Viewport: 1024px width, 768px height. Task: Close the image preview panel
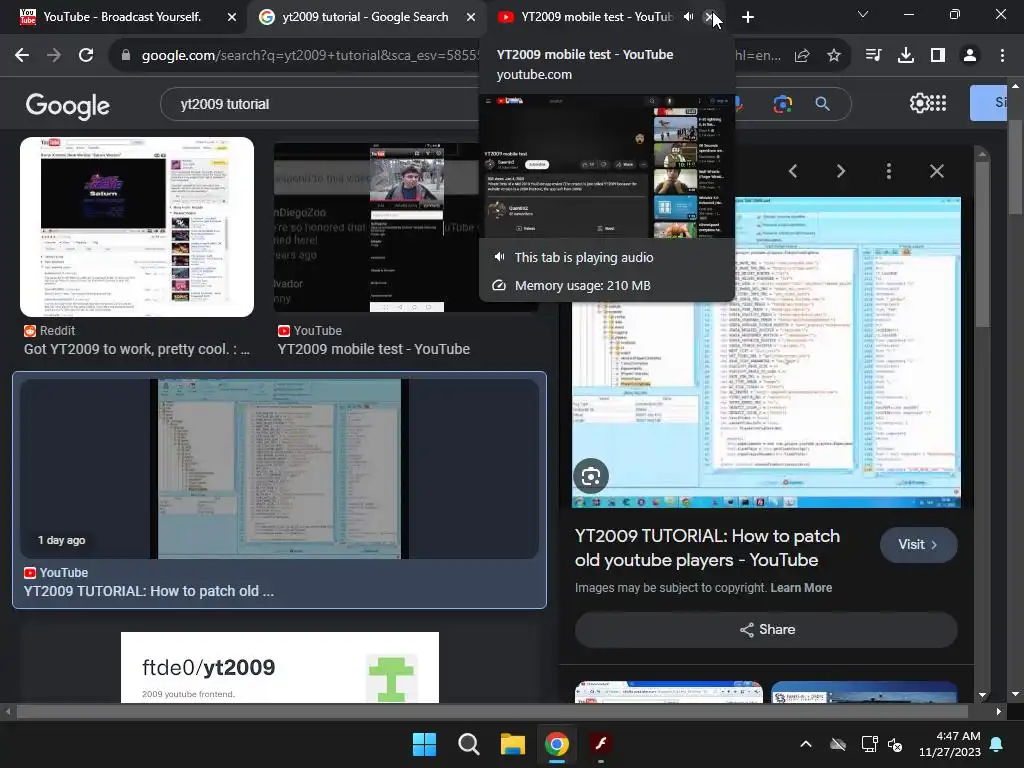click(x=936, y=171)
